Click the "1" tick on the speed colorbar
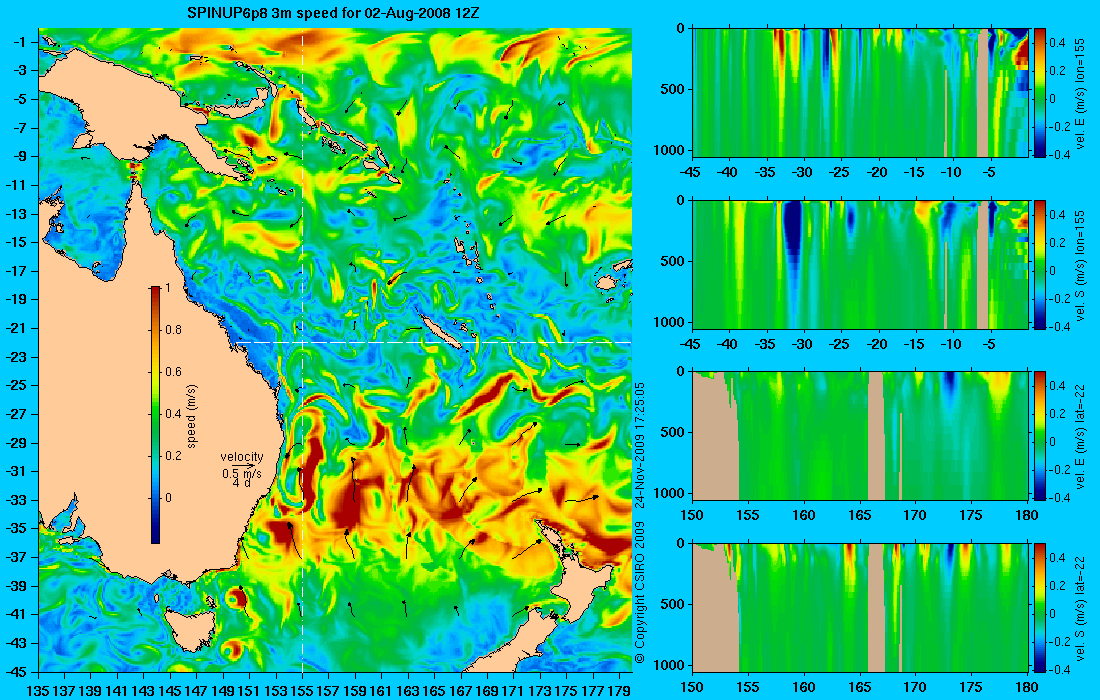The height and width of the screenshot is (700, 1100). tap(167, 288)
